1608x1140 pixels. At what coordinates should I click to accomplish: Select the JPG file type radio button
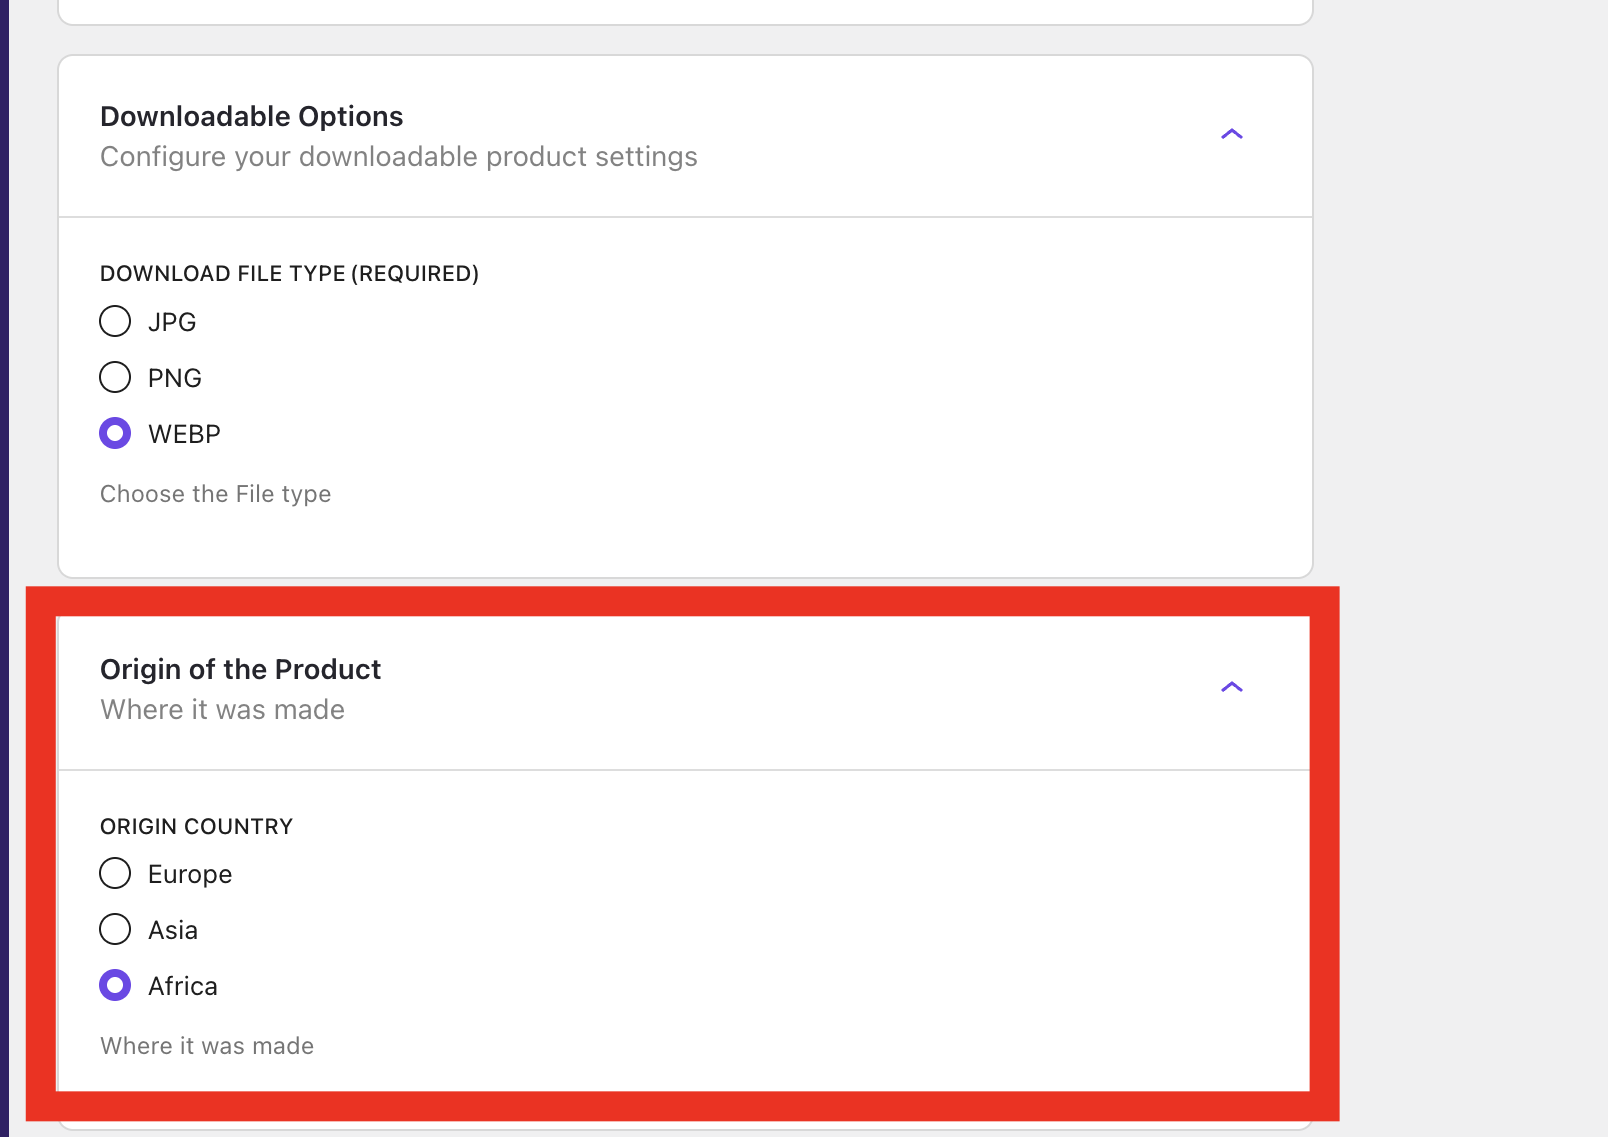click(115, 321)
